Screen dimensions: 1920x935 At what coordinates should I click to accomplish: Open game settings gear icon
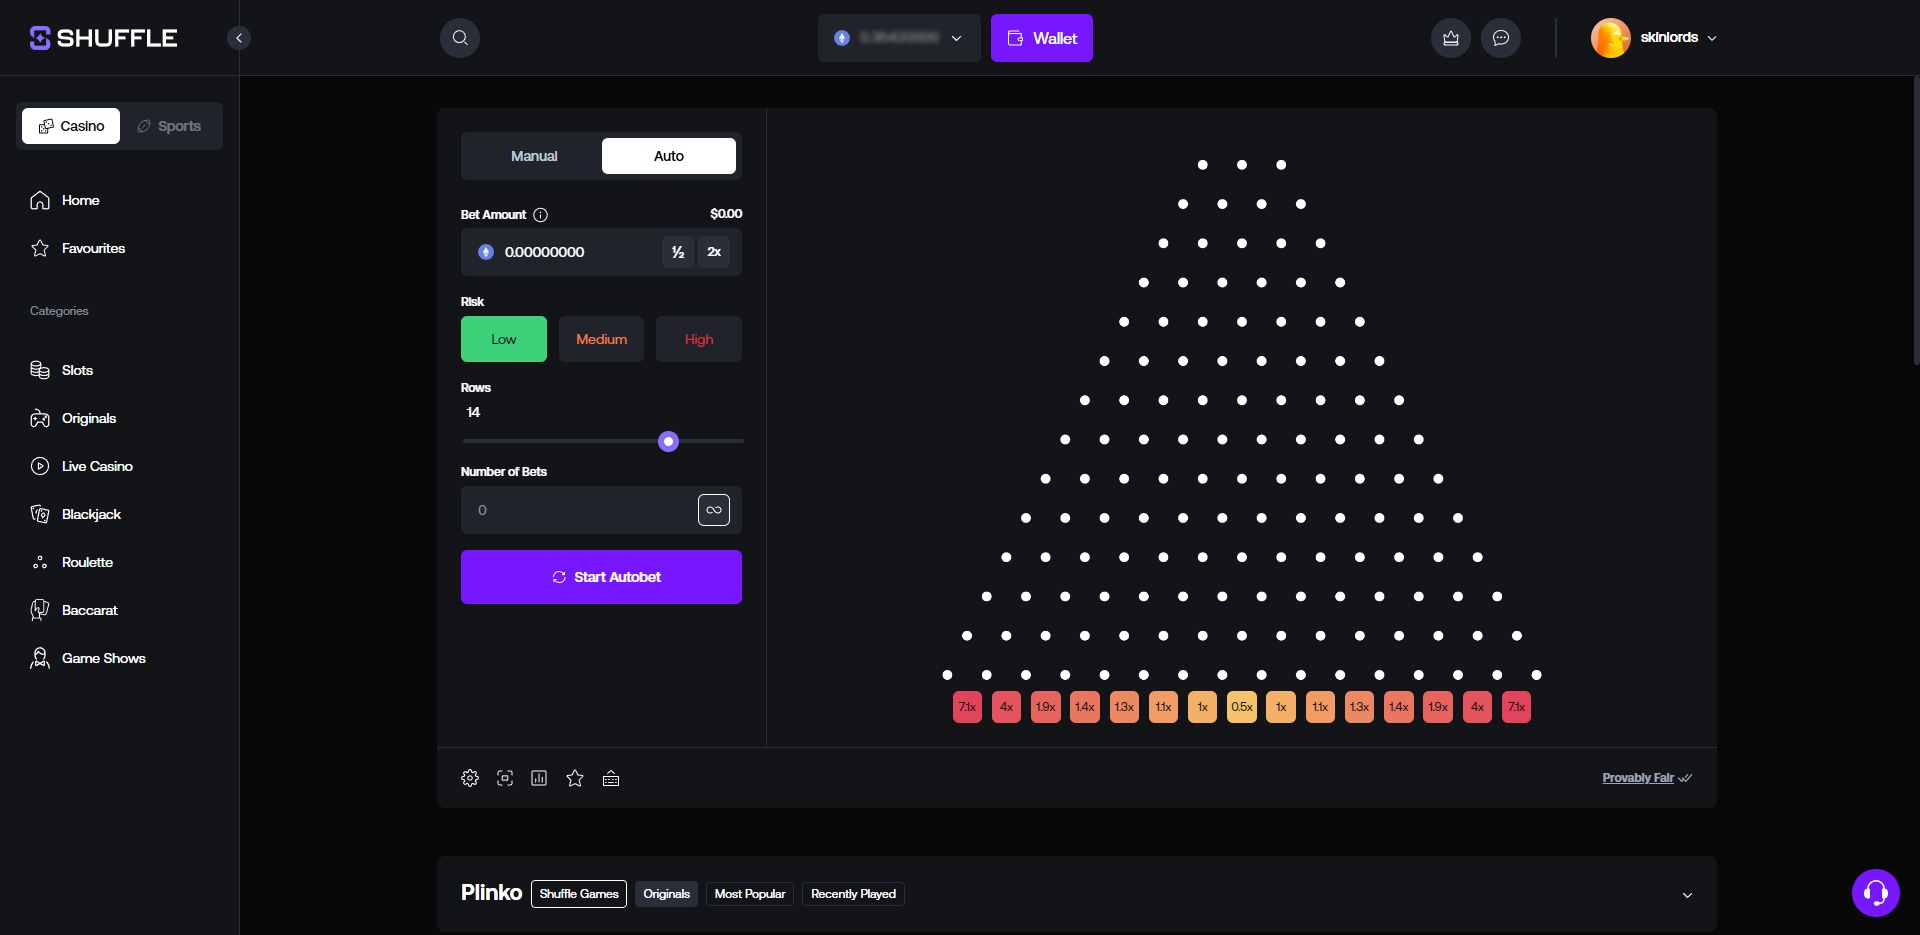tap(470, 778)
